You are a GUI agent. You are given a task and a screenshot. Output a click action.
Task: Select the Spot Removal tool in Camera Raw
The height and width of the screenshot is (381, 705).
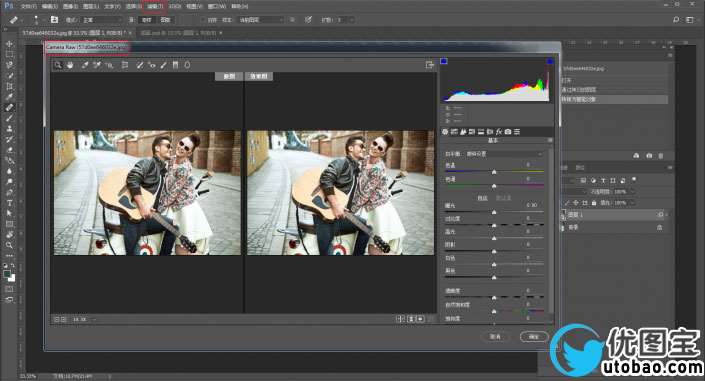coord(140,65)
